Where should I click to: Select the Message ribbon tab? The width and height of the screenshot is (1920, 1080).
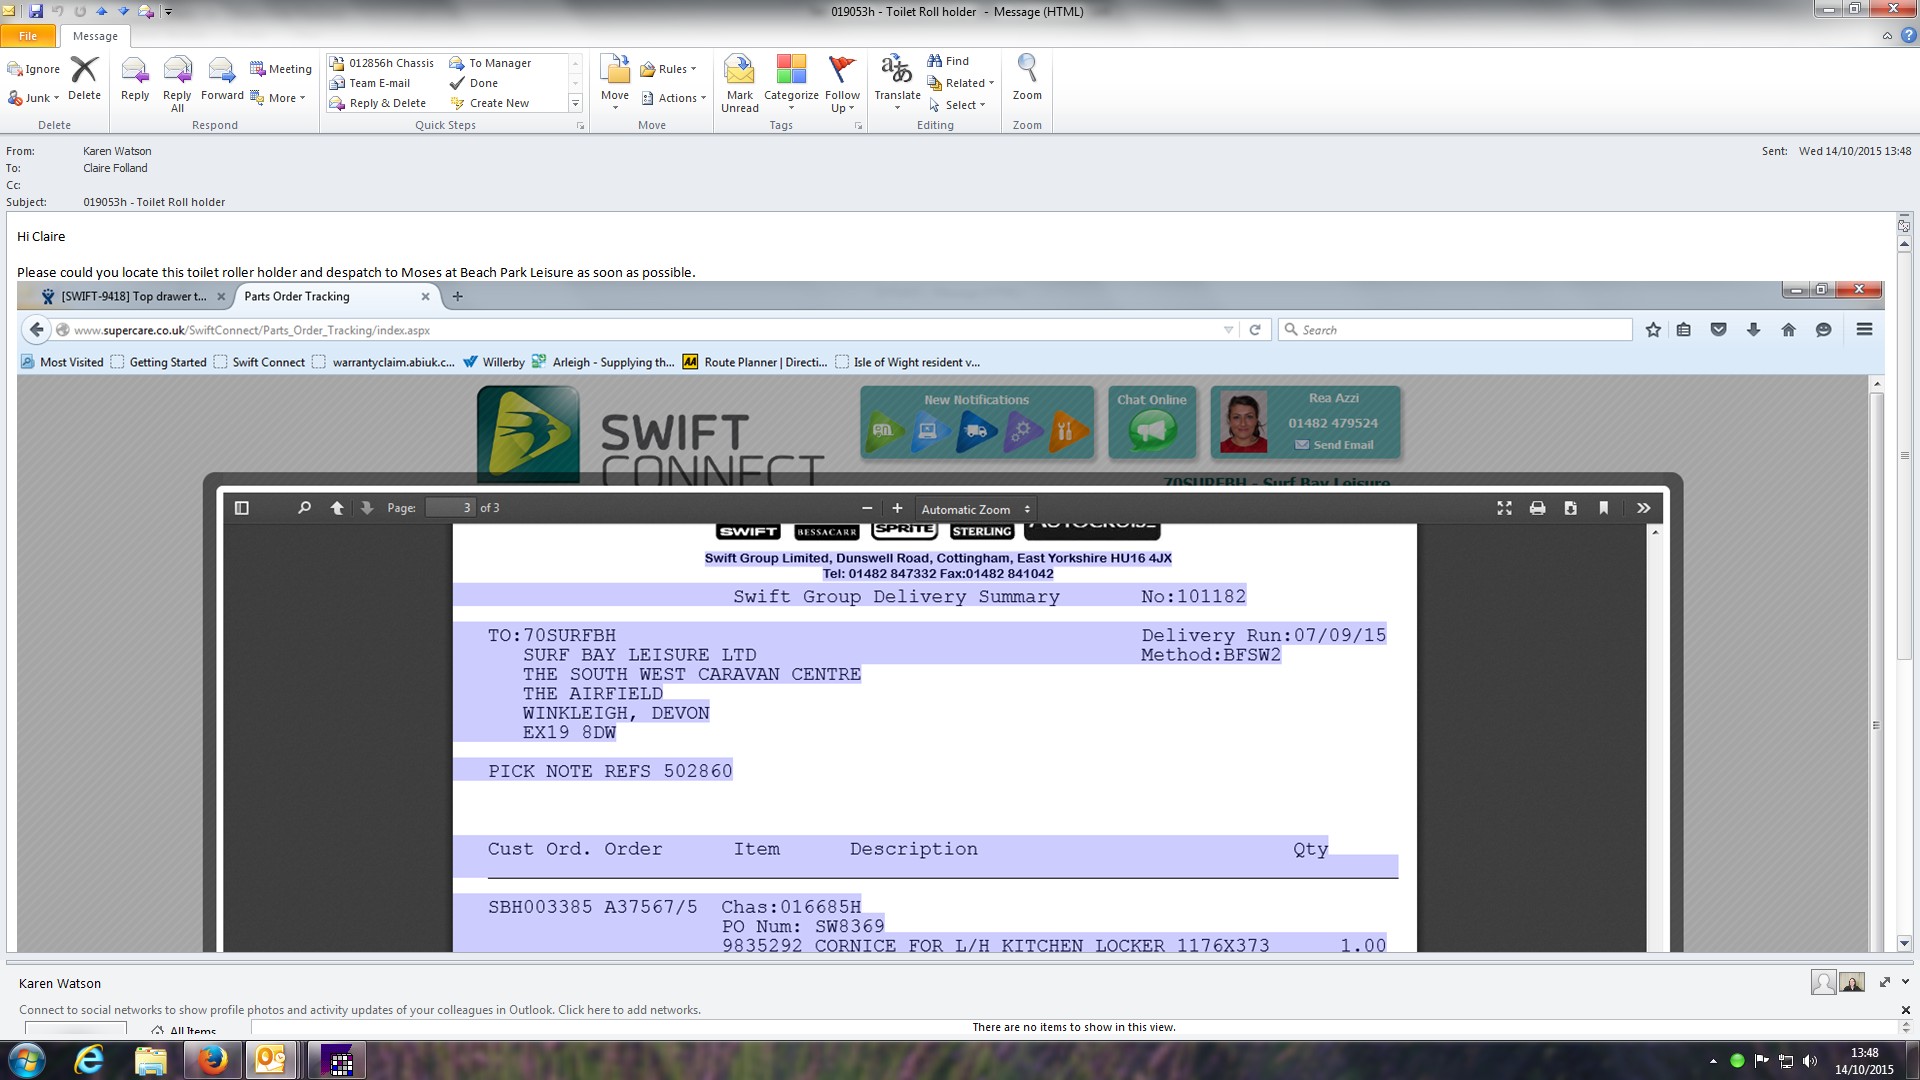[x=95, y=36]
